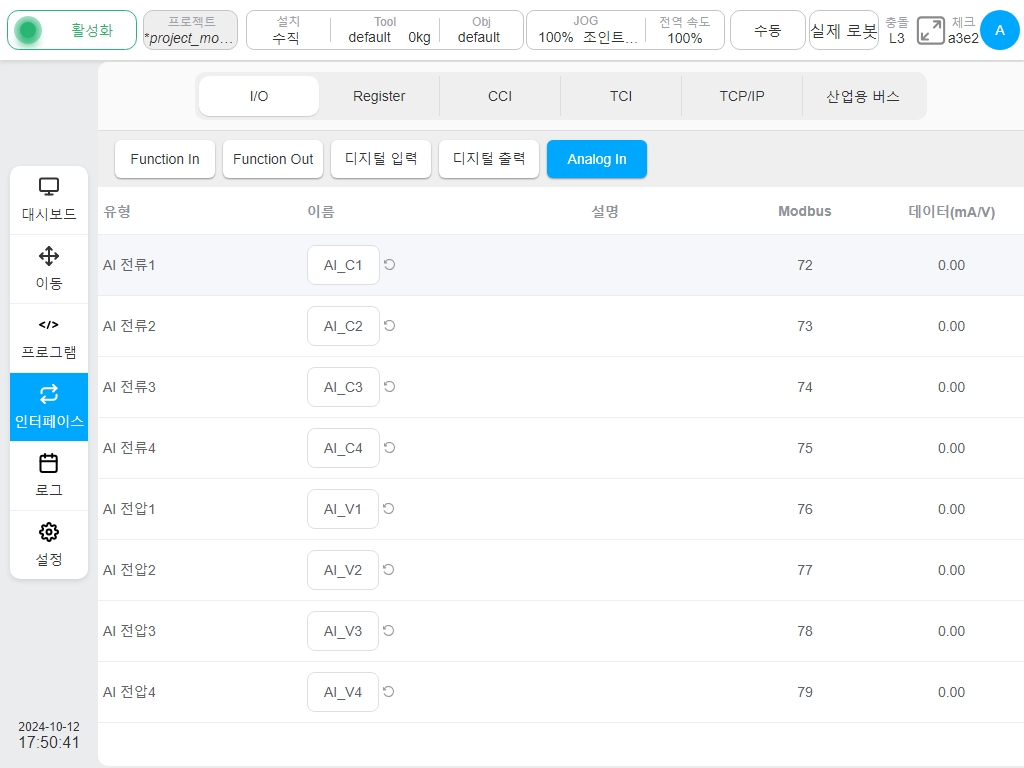Switch the 실제 로봇 real robot mode
Viewport: 1024px width, 768px height.
(844, 30)
